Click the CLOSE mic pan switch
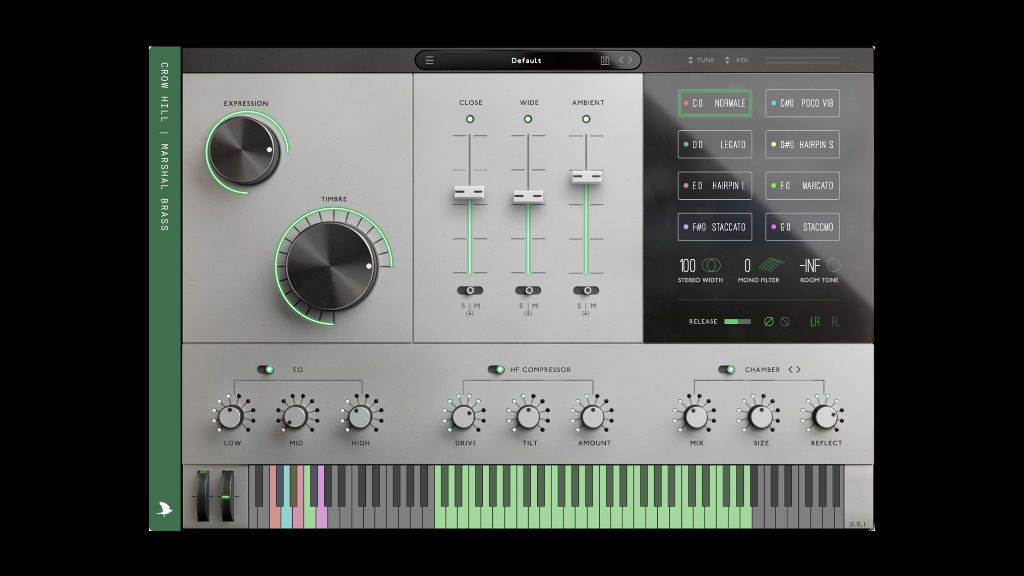The width and height of the screenshot is (1024, 576). [470, 291]
